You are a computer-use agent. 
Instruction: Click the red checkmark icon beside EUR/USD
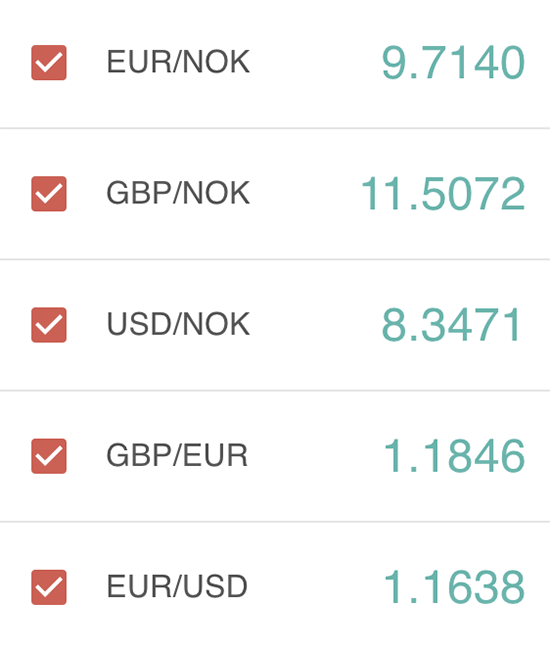49,587
